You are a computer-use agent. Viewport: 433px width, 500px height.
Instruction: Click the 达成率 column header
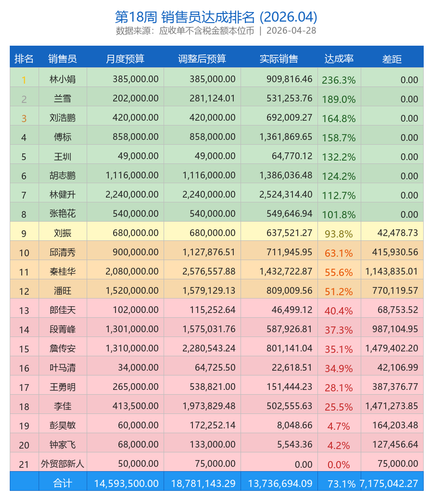coord(339,59)
